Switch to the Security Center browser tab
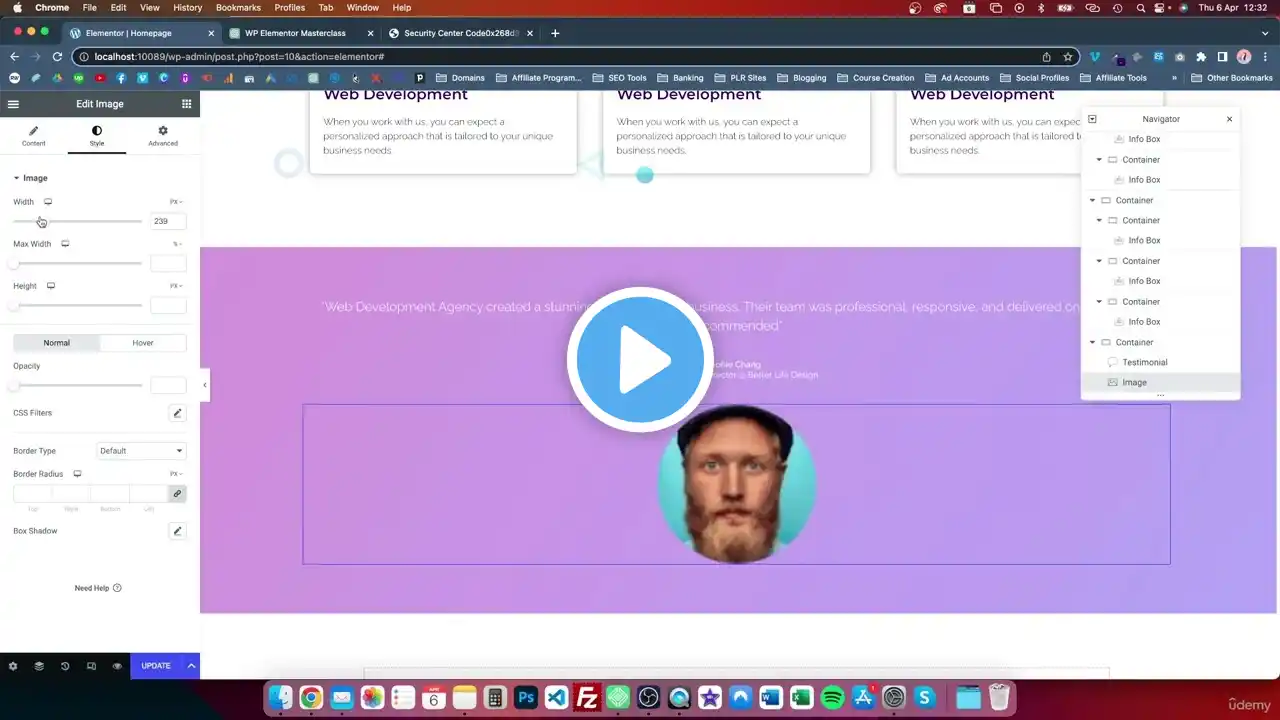Viewport: 1280px width, 720px height. (x=460, y=33)
